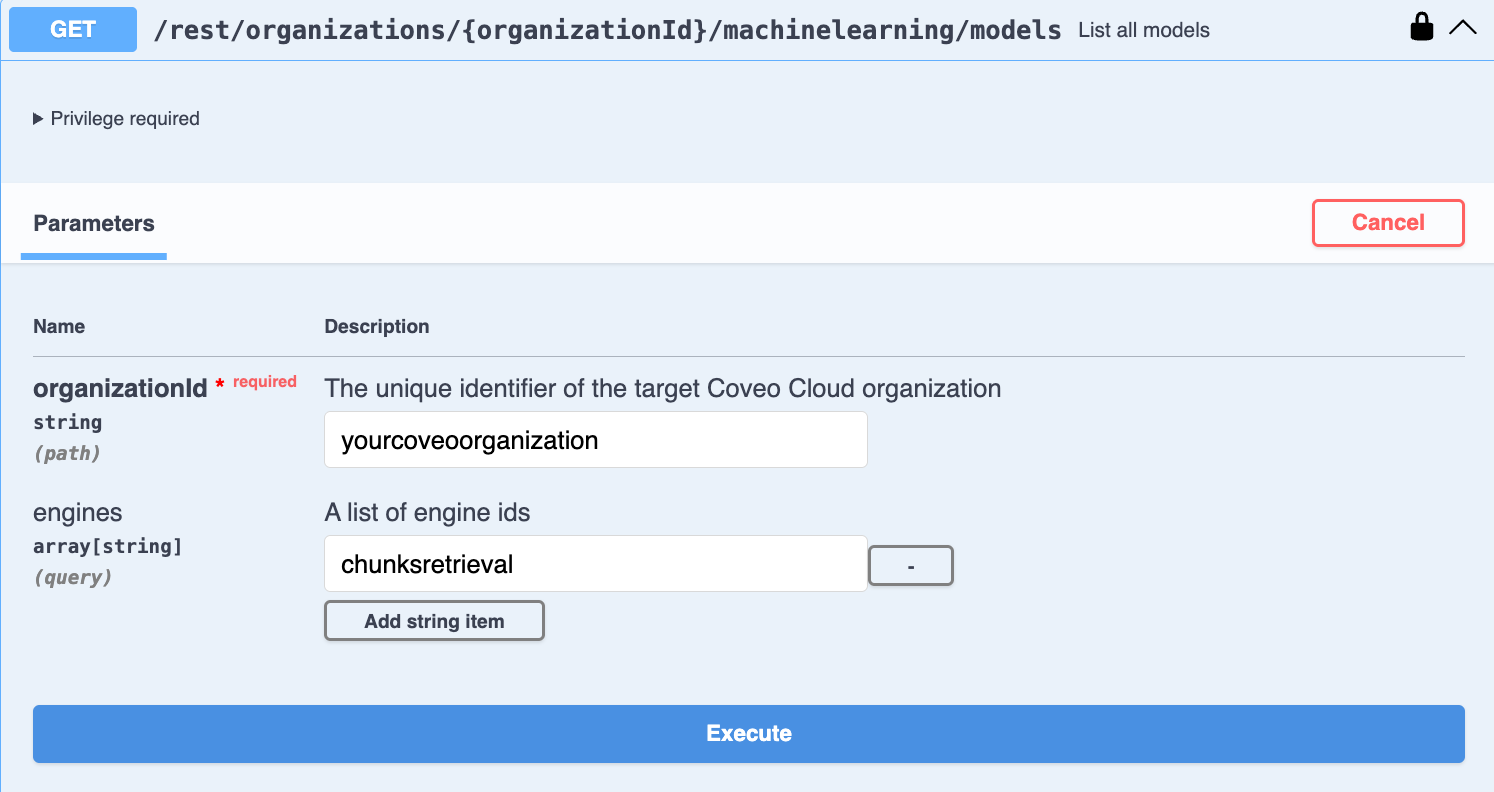Screen dimensions: 1494x792
Task: Click the Name column header
Action: click(x=59, y=327)
